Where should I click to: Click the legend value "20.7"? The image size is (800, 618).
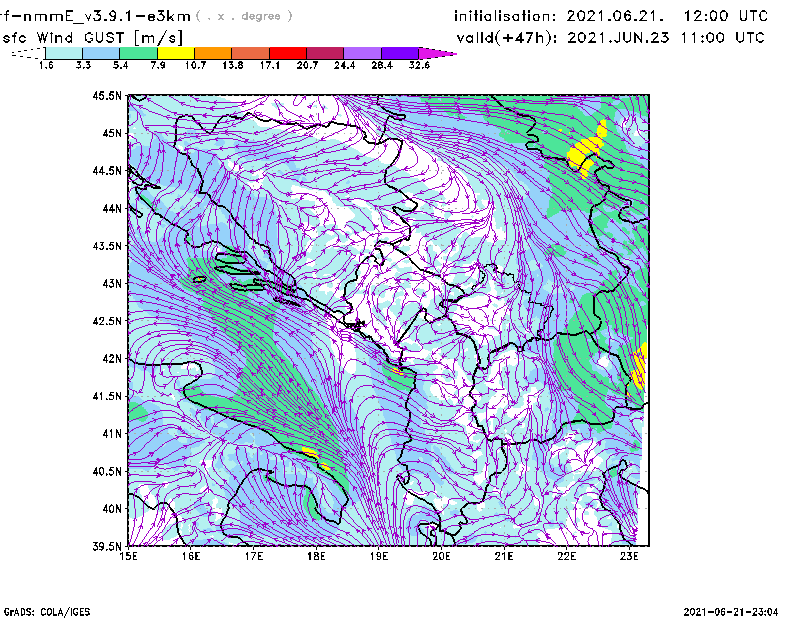[307, 65]
